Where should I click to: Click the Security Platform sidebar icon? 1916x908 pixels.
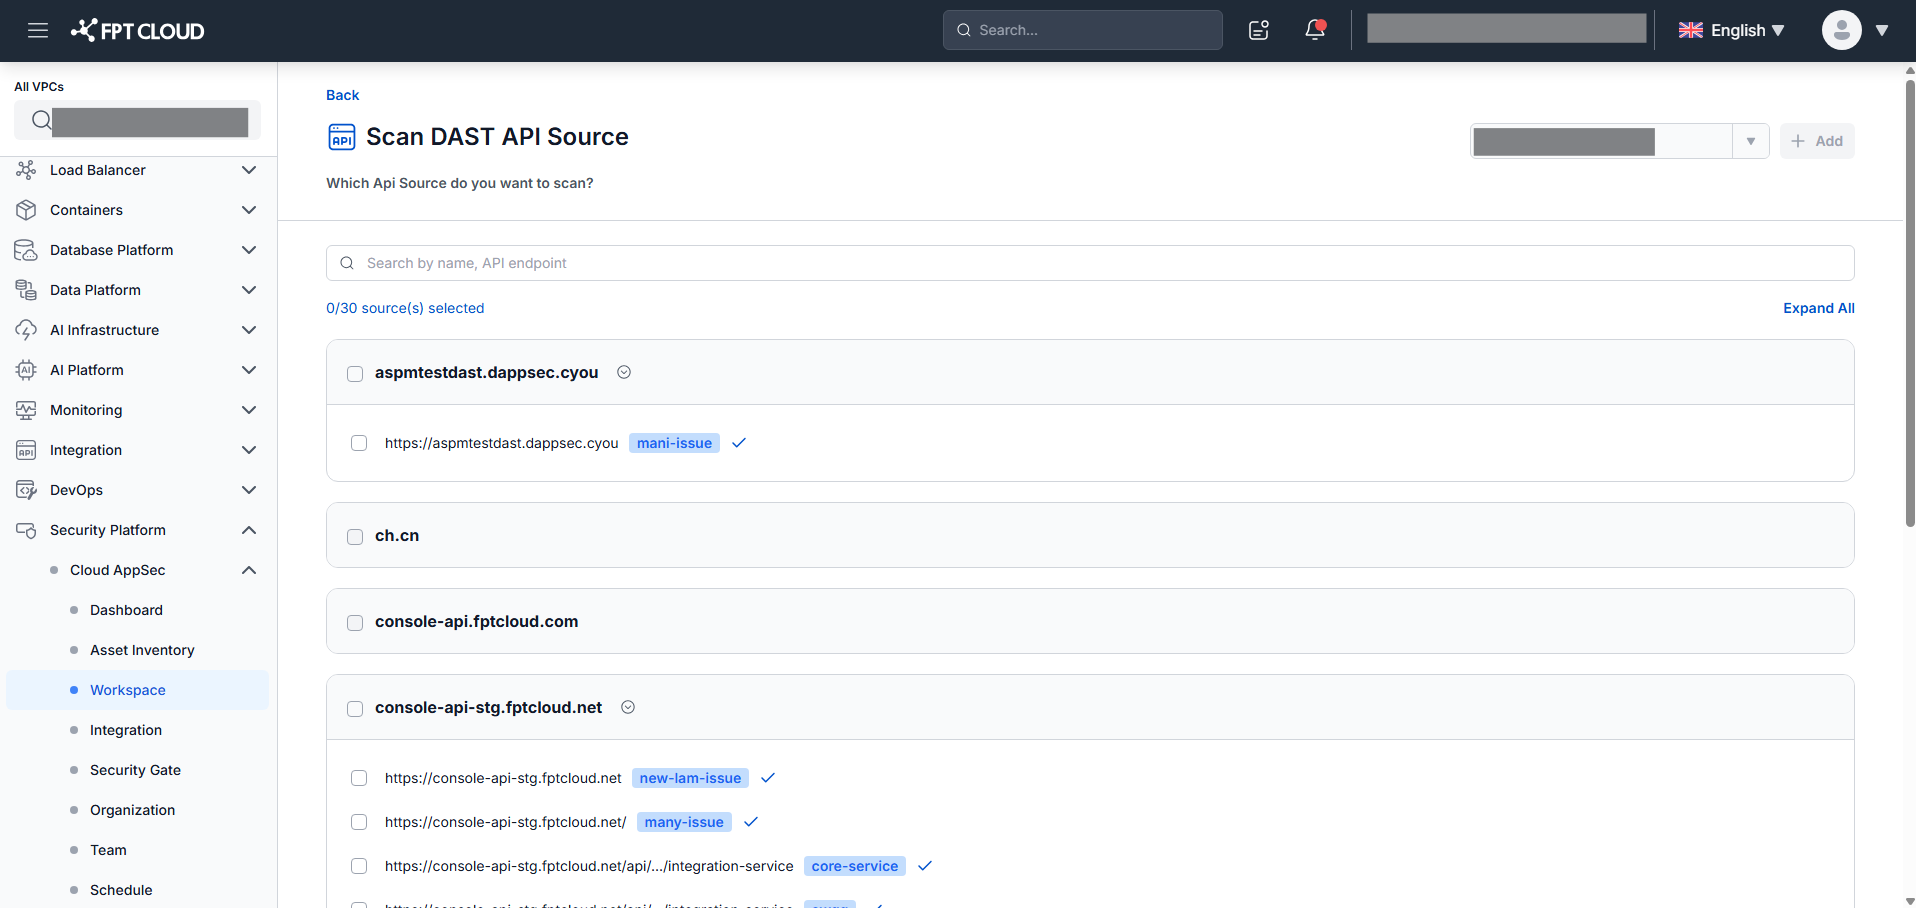pyautogui.click(x=26, y=530)
